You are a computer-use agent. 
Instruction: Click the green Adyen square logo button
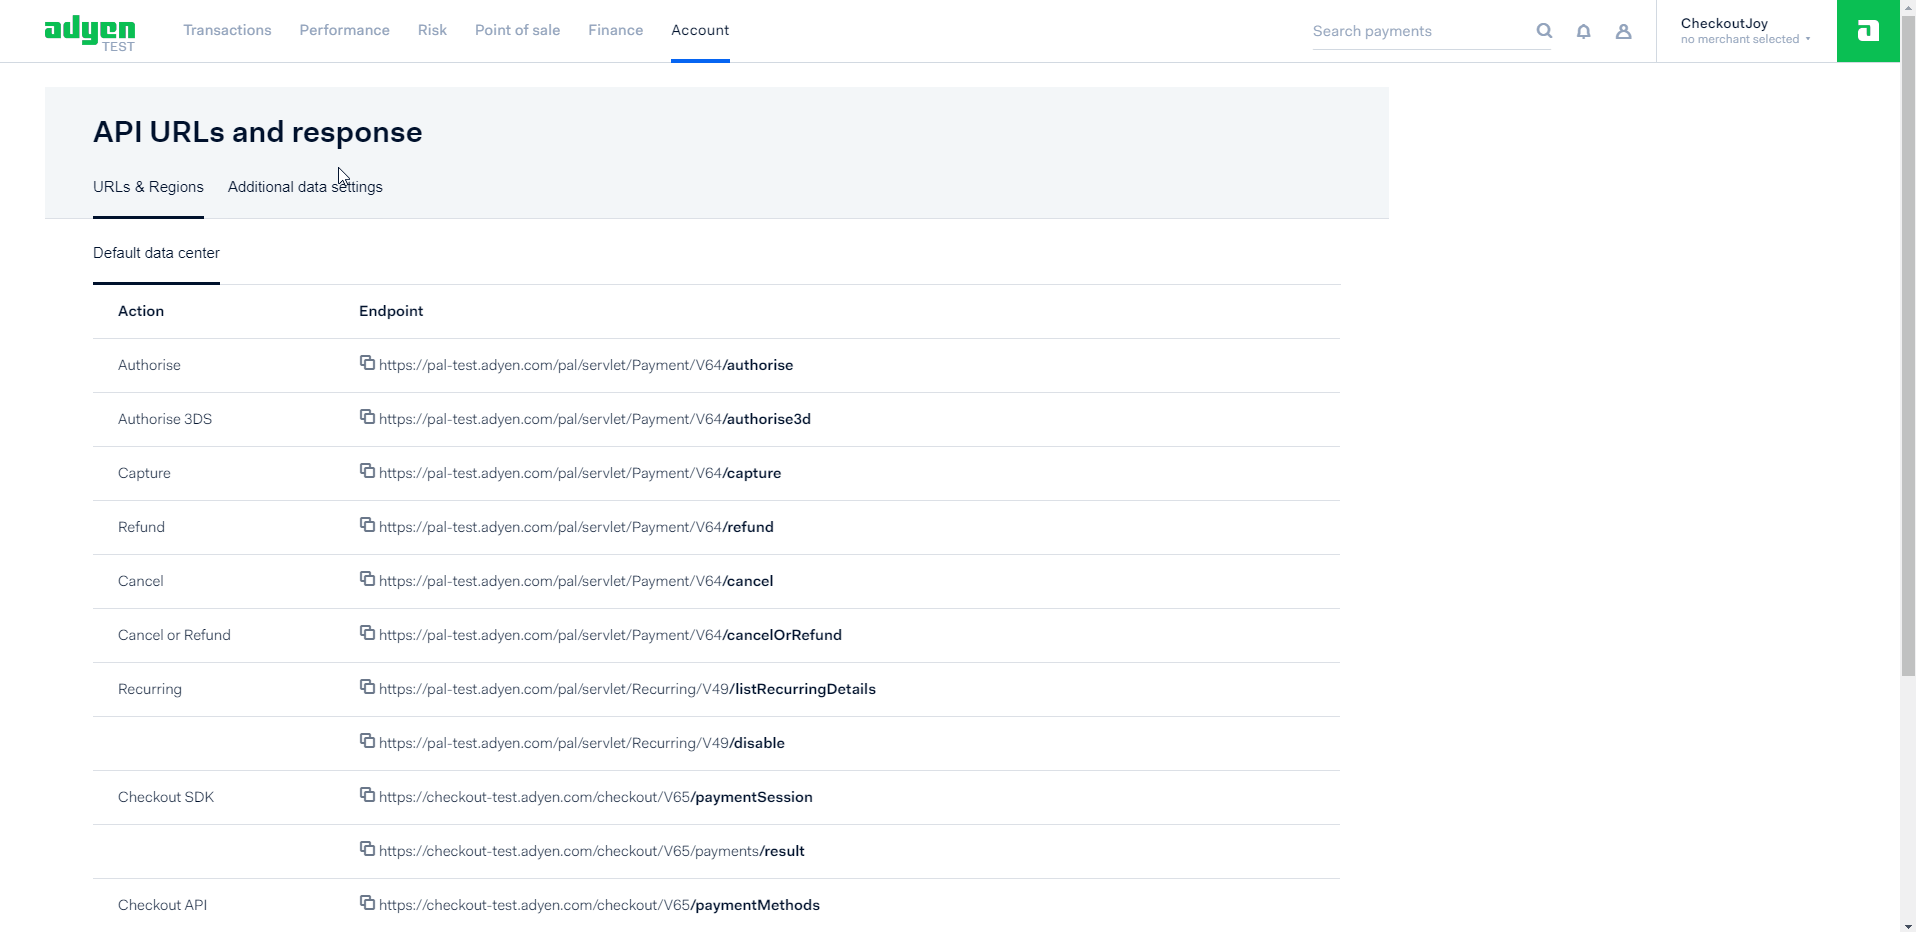pos(1868,31)
